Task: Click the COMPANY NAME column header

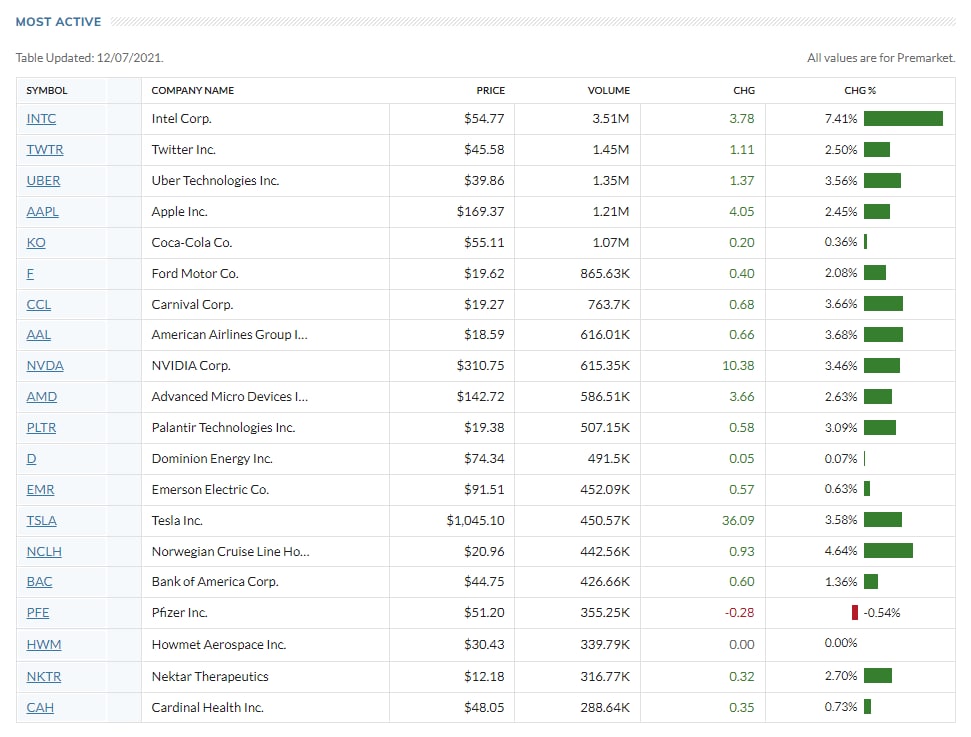Action: pyautogui.click(x=193, y=91)
